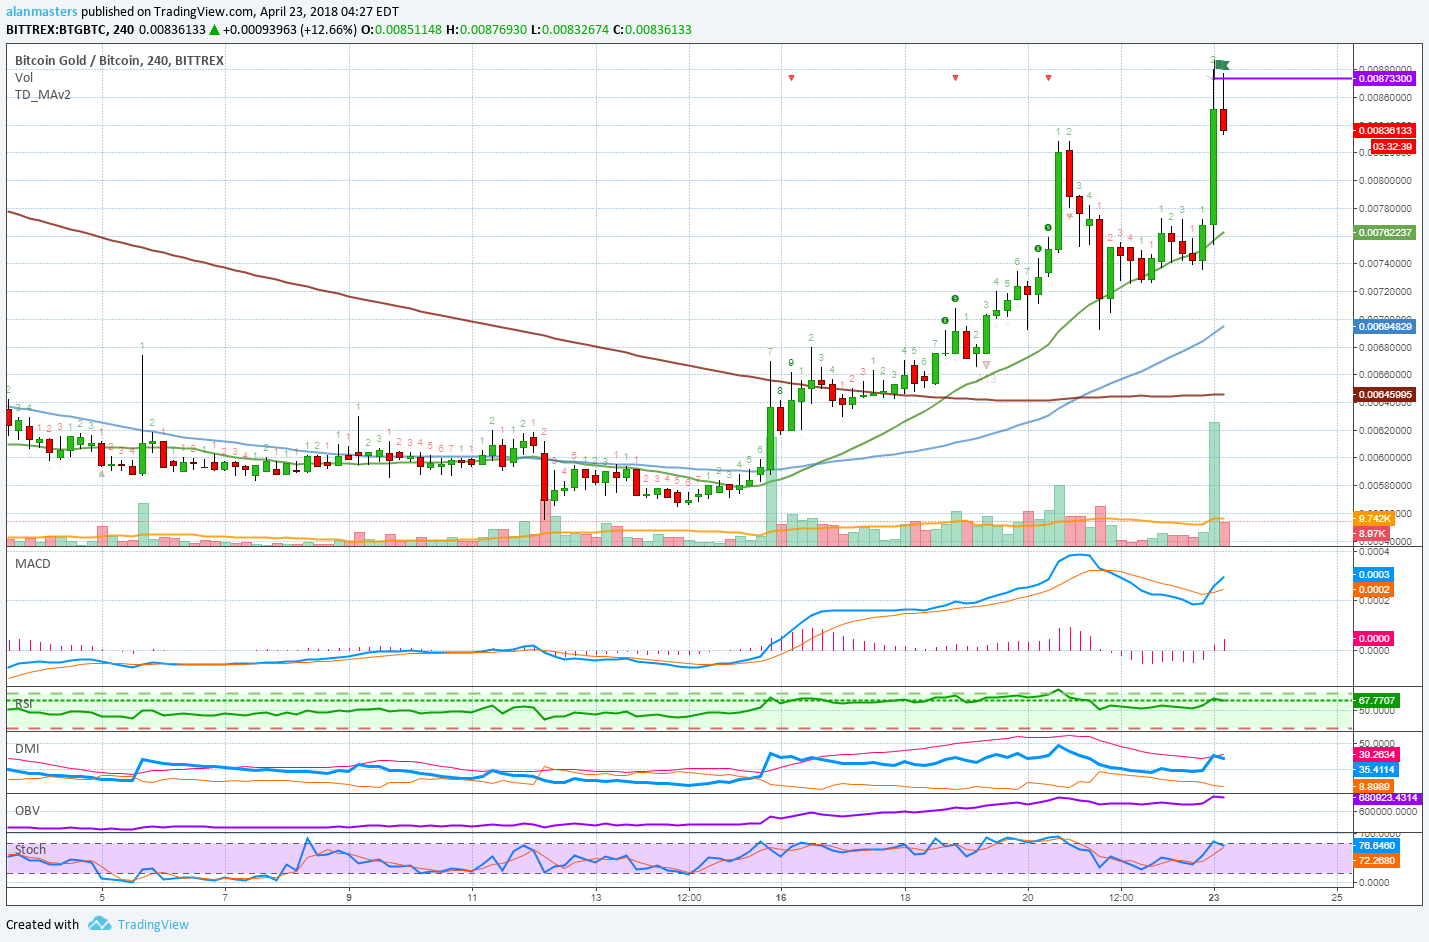The width and height of the screenshot is (1429, 942).
Task: Click the Vol indicator label
Action: (24, 77)
